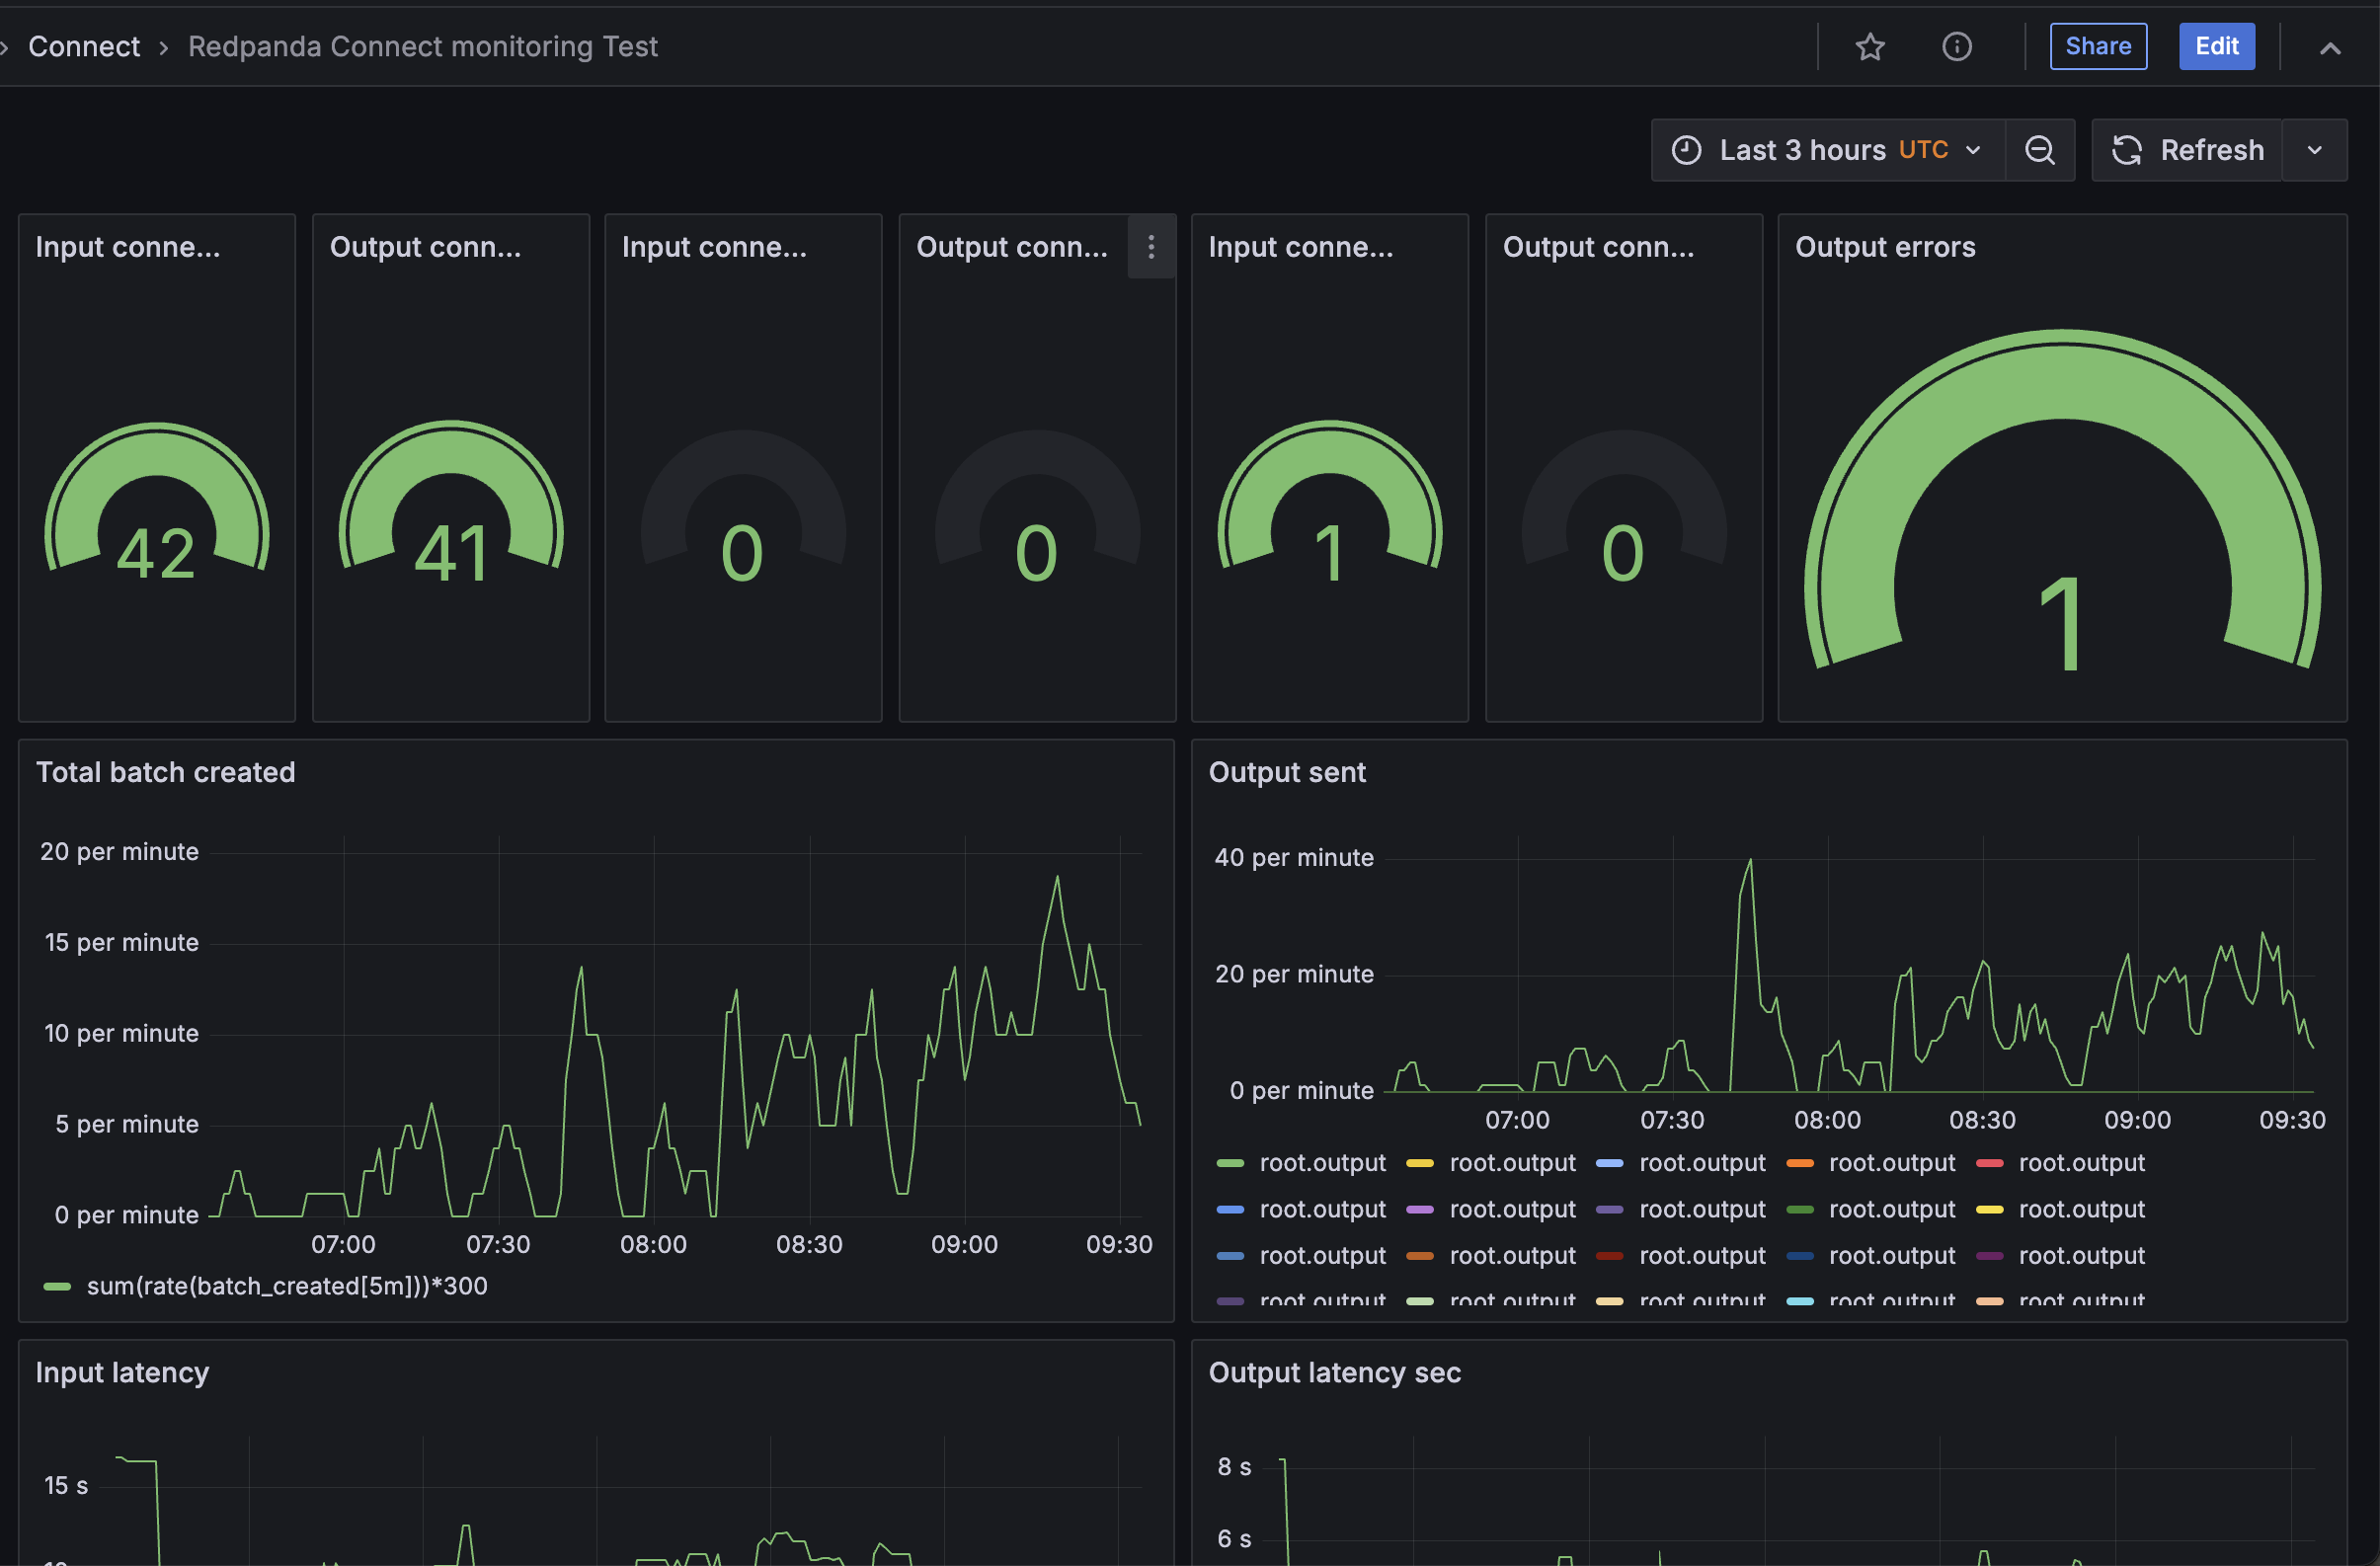Click the breadcrumb arrow before Connect
The height and width of the screenshot is (1566, 2380).
(x=5, y=47)
